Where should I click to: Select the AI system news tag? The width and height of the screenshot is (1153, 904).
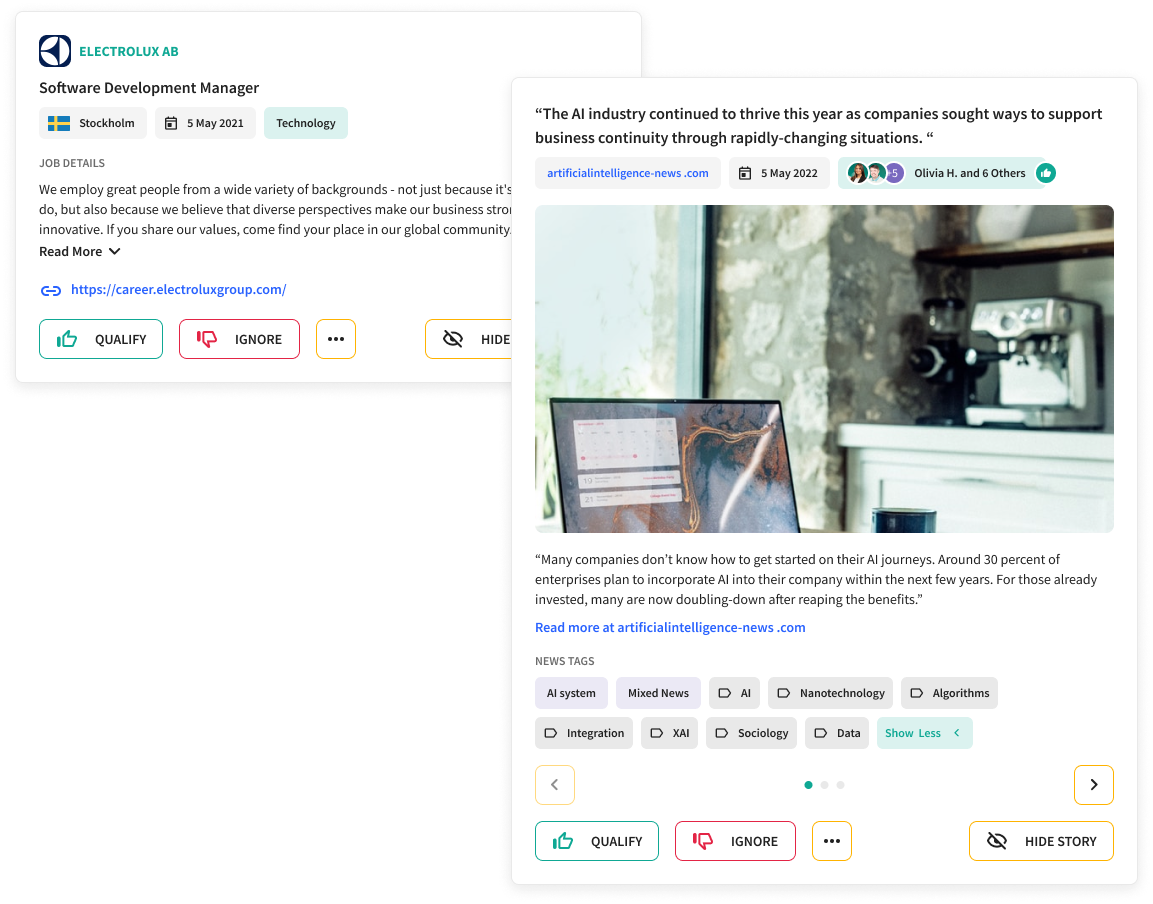(571, 693)
